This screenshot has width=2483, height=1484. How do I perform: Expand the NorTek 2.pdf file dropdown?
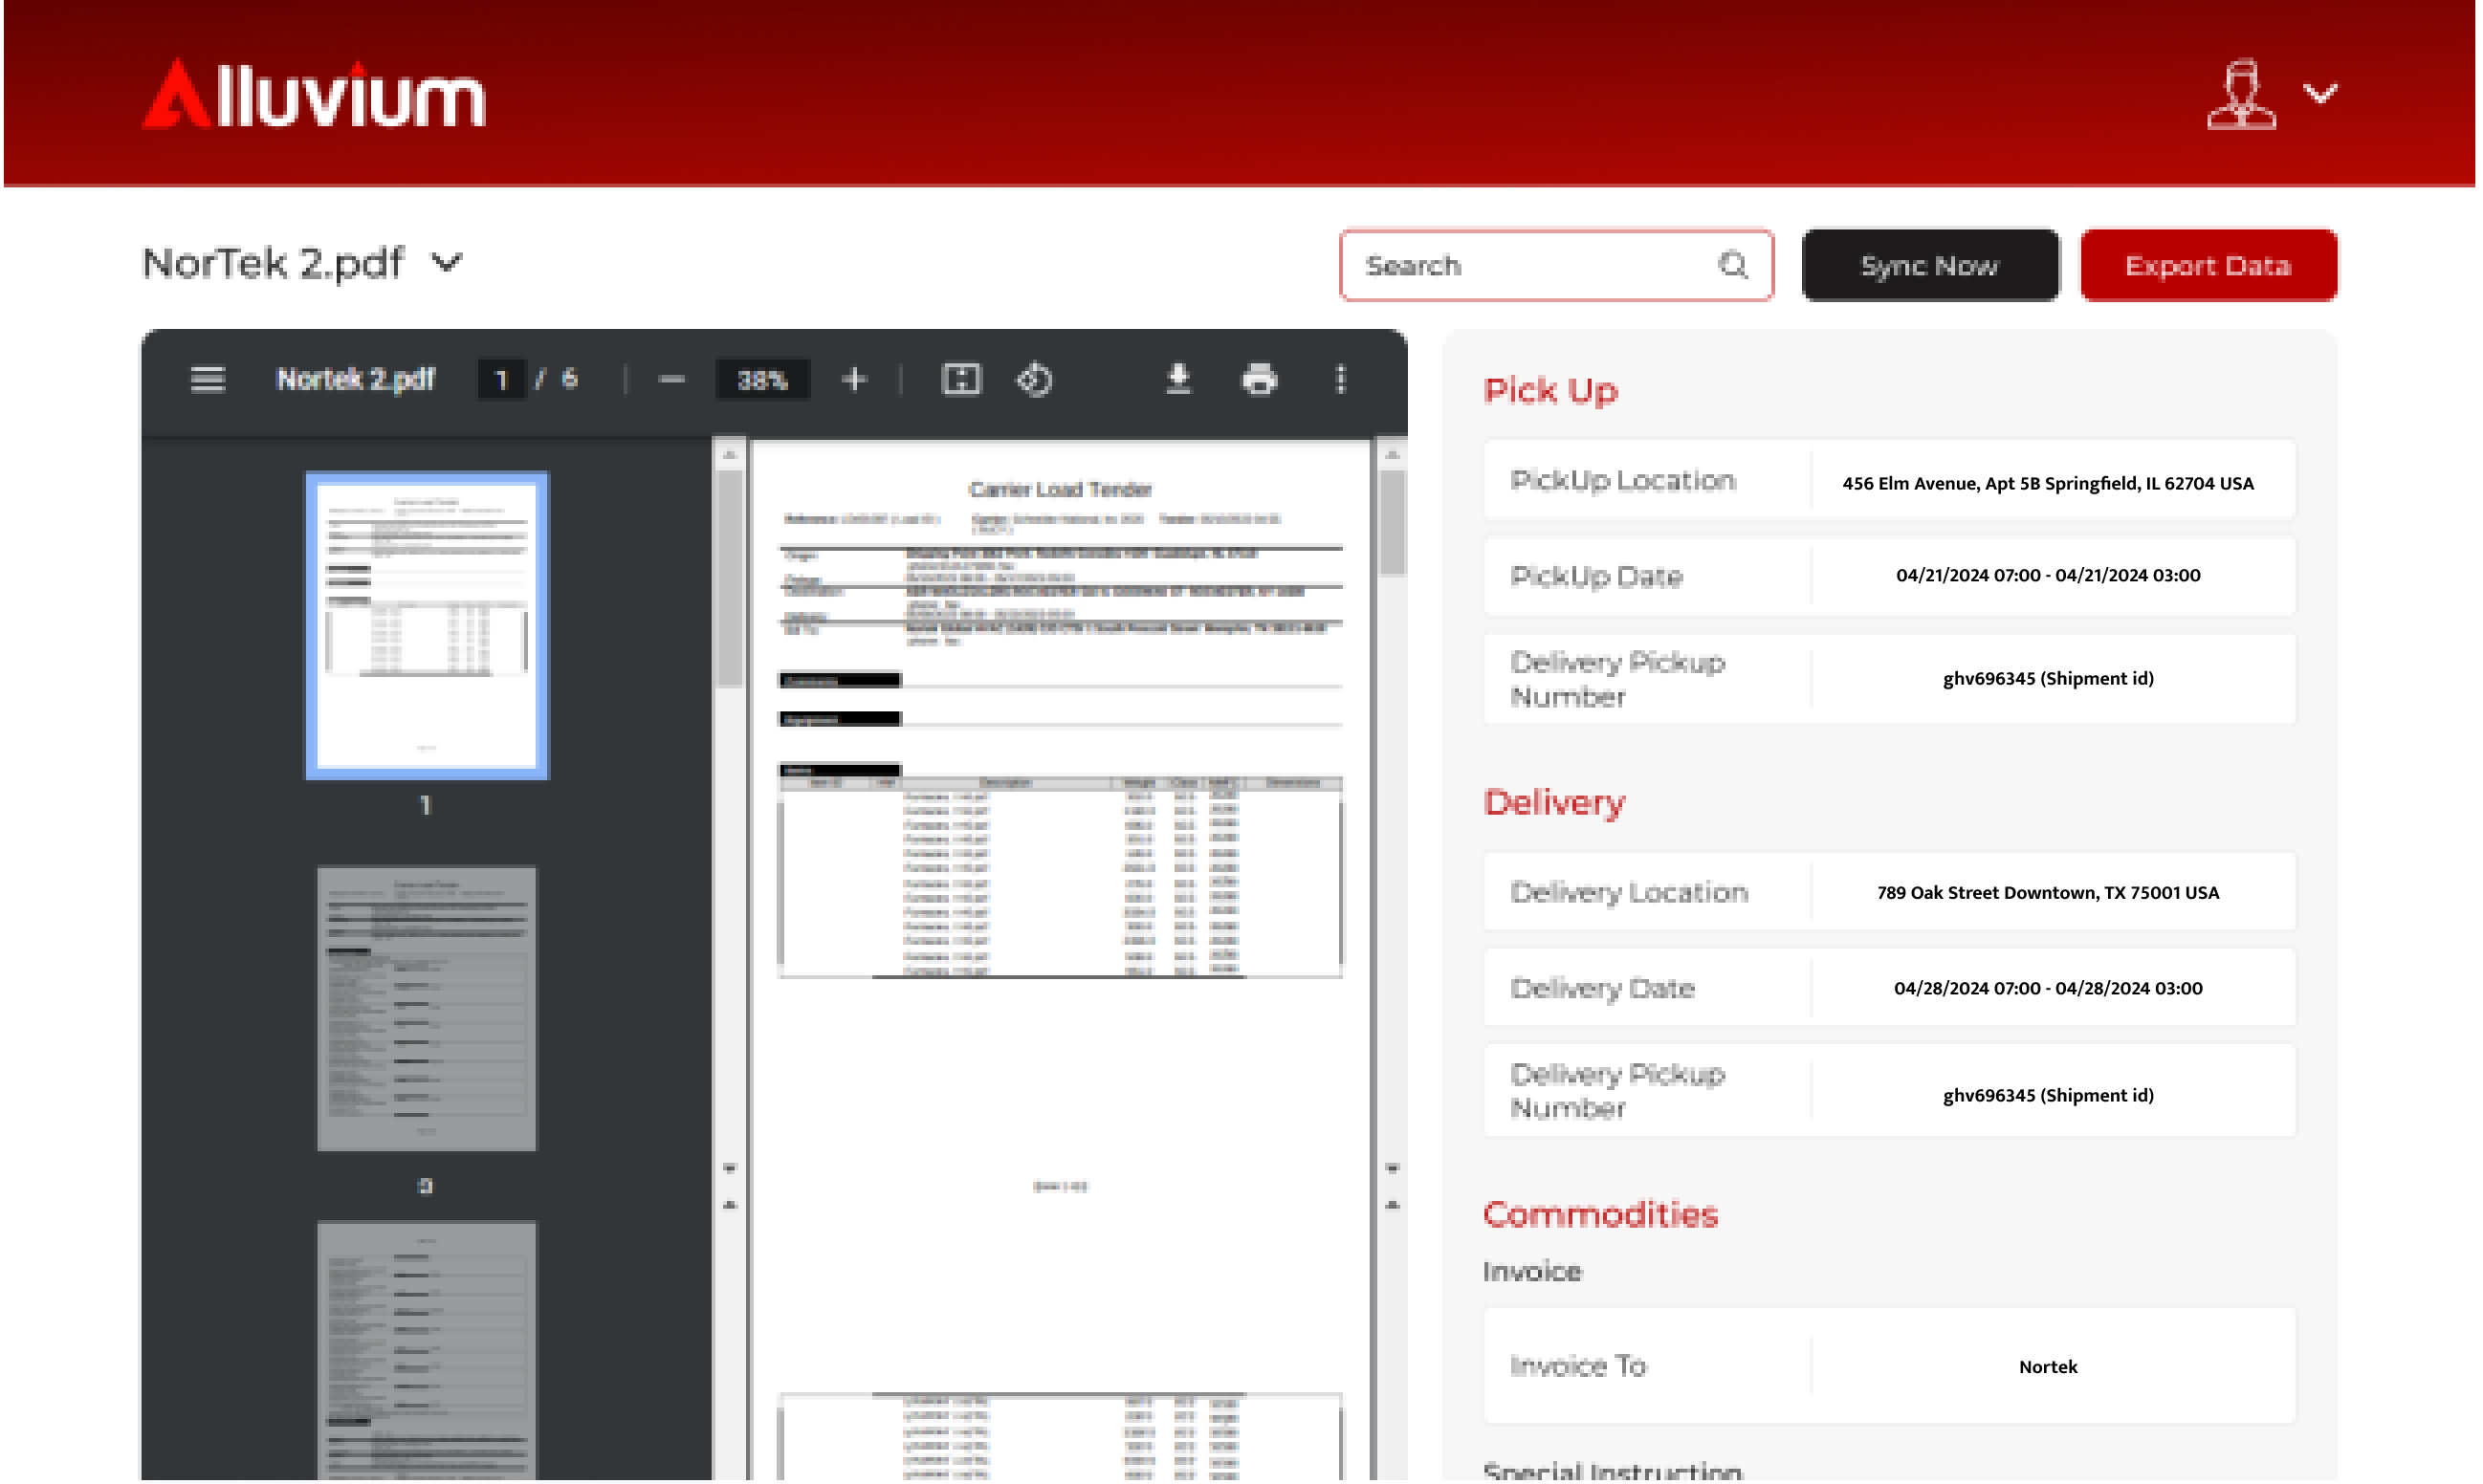pyautogui.click(x=447, y=263)
